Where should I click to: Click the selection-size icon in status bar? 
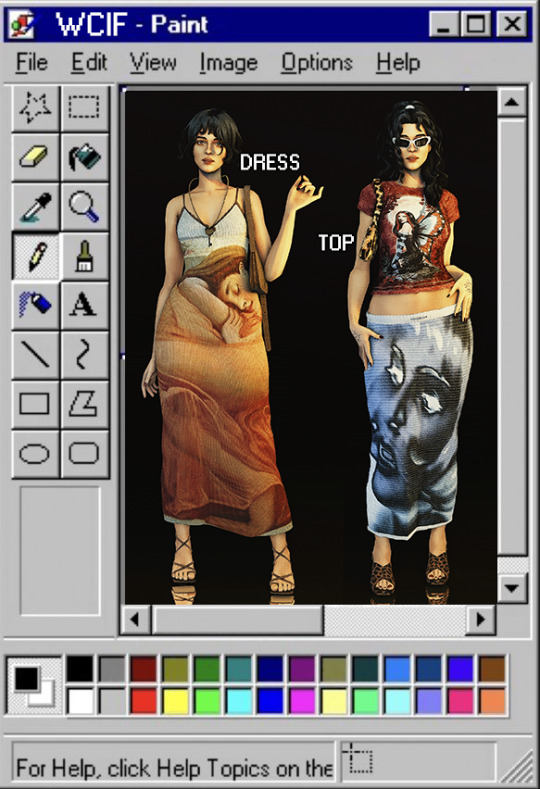pyautogui.click(x=358, y=759)
